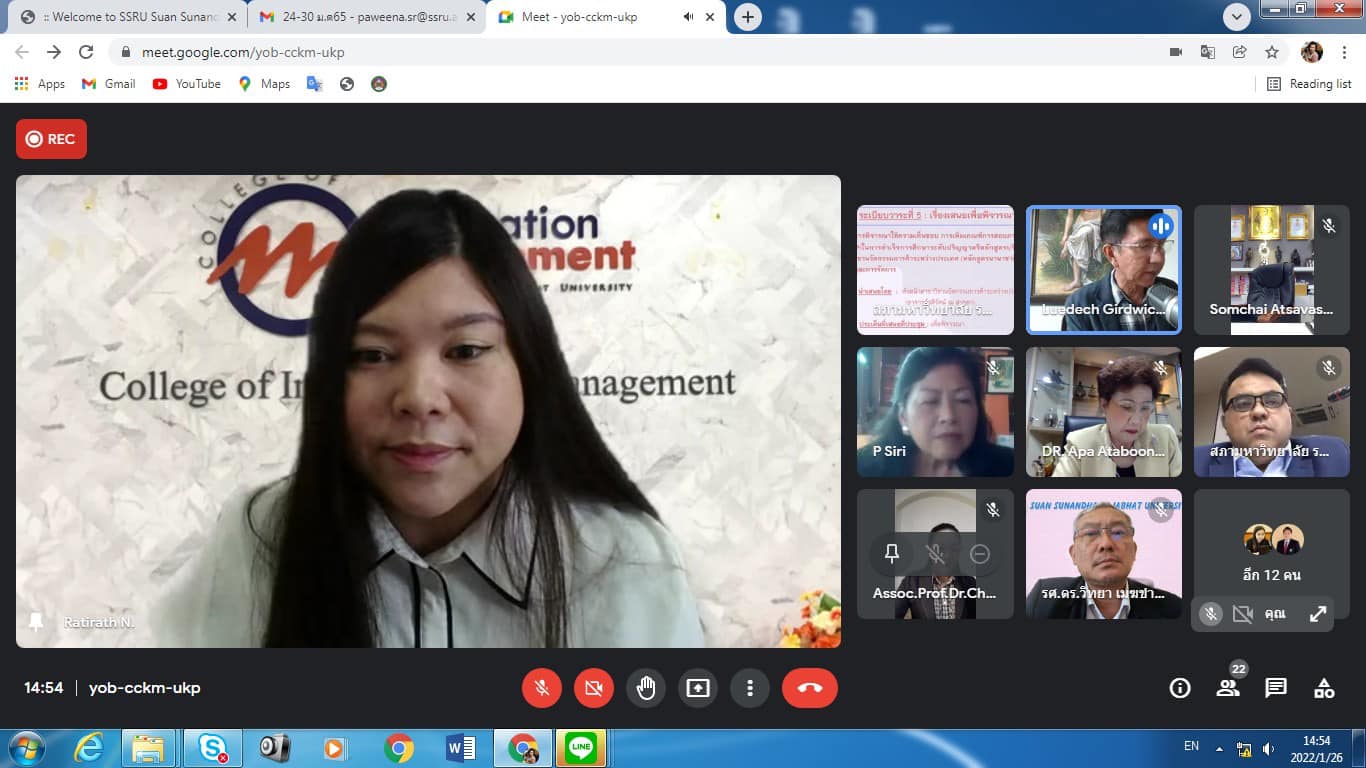The width and height of the screenshot is (1366, 768).
Task: Remove Assoc.Prof.Dr.Ch from the call
Action: (x=980, y=554)
